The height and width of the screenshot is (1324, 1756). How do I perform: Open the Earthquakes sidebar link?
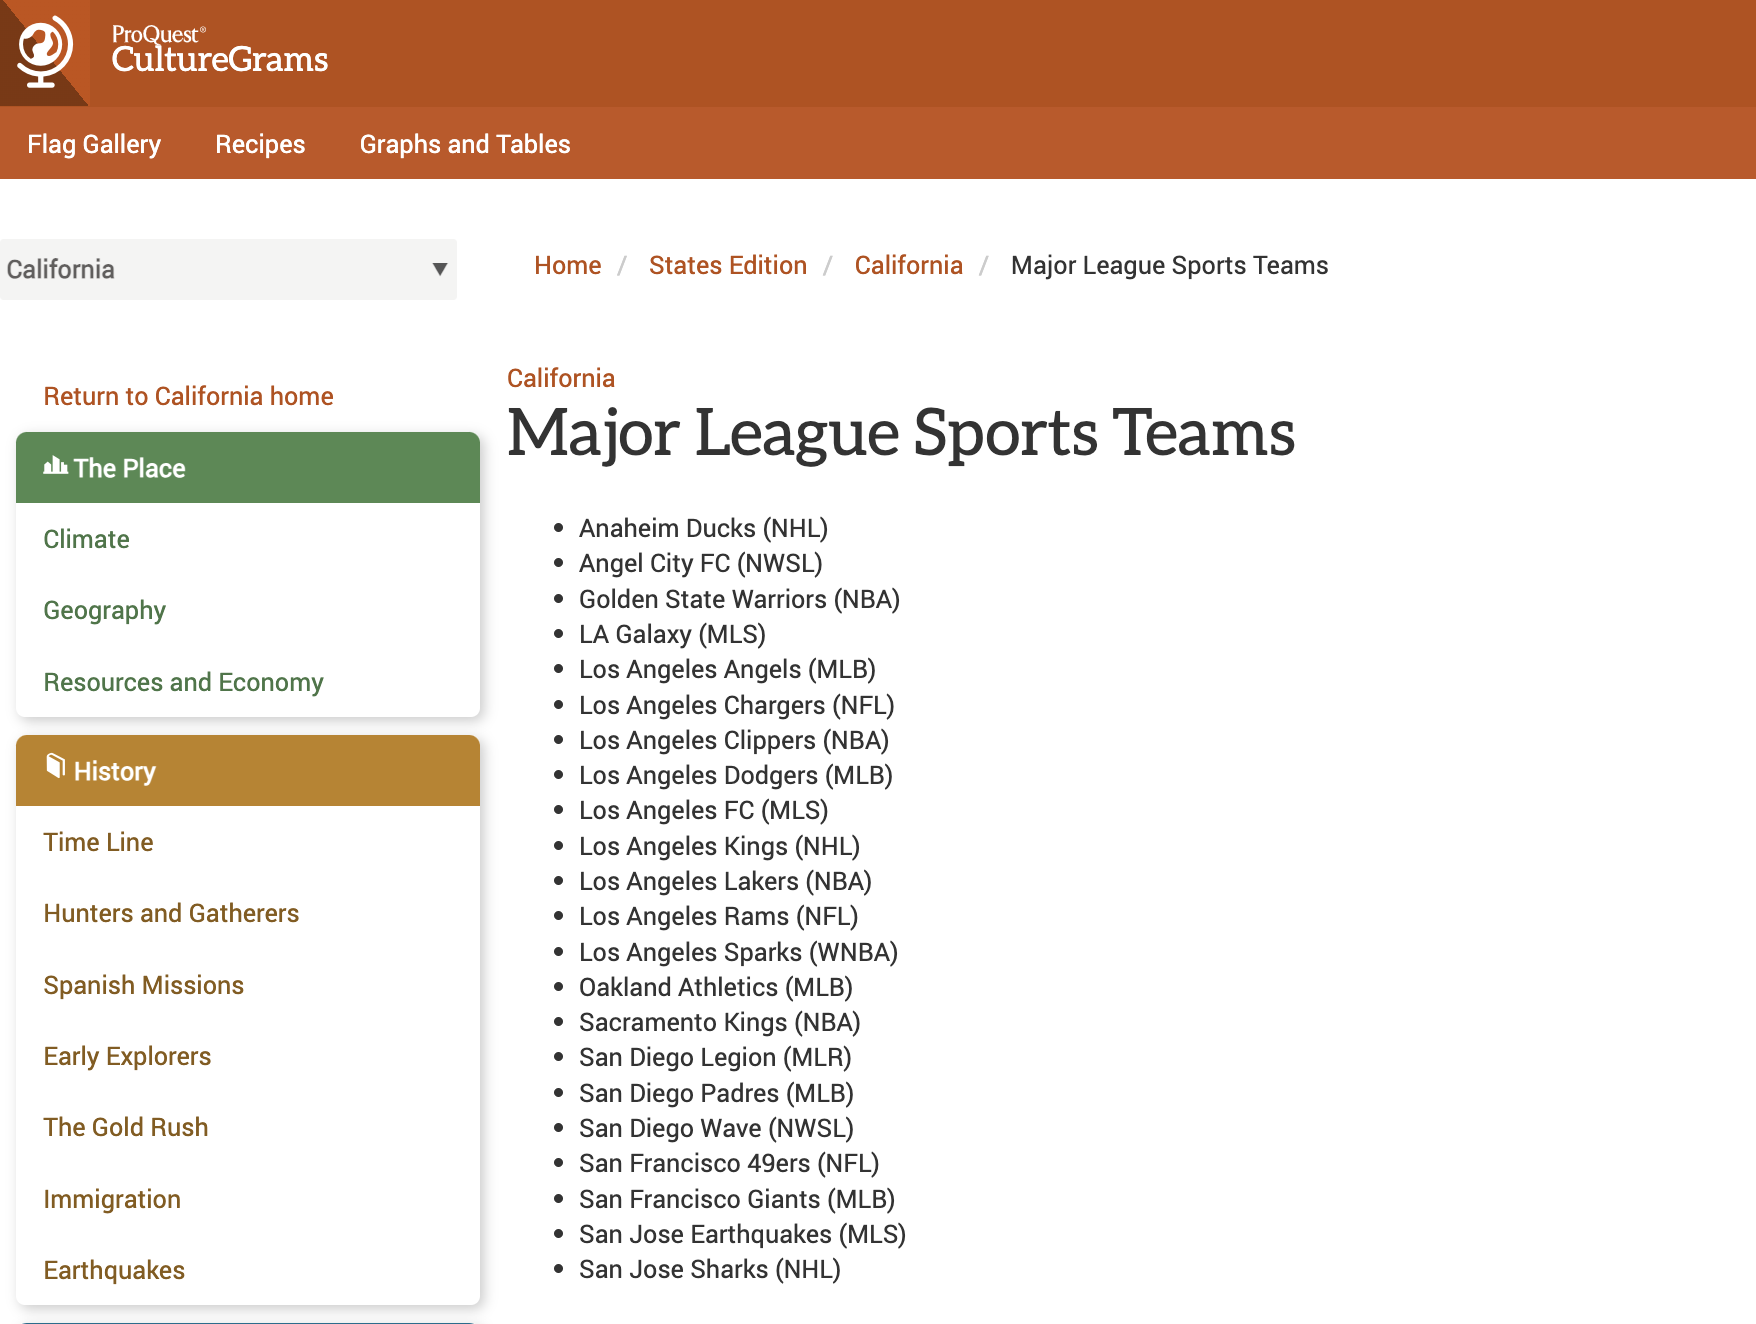(x=115, y=1270)
